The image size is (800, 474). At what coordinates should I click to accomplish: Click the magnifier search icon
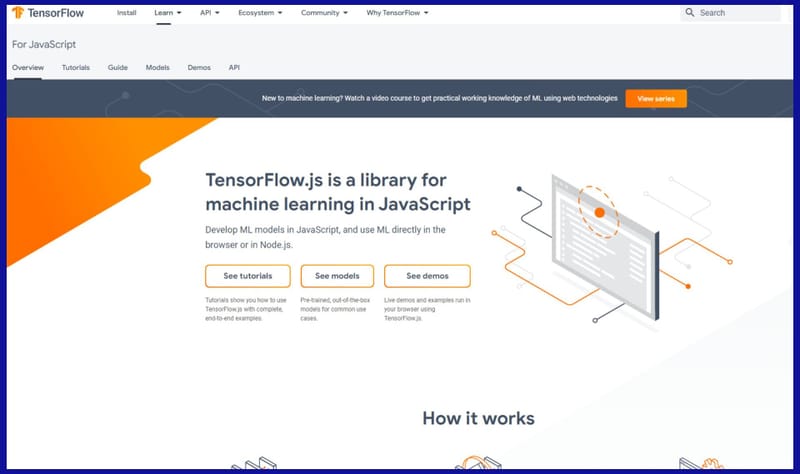click(690, 13)
